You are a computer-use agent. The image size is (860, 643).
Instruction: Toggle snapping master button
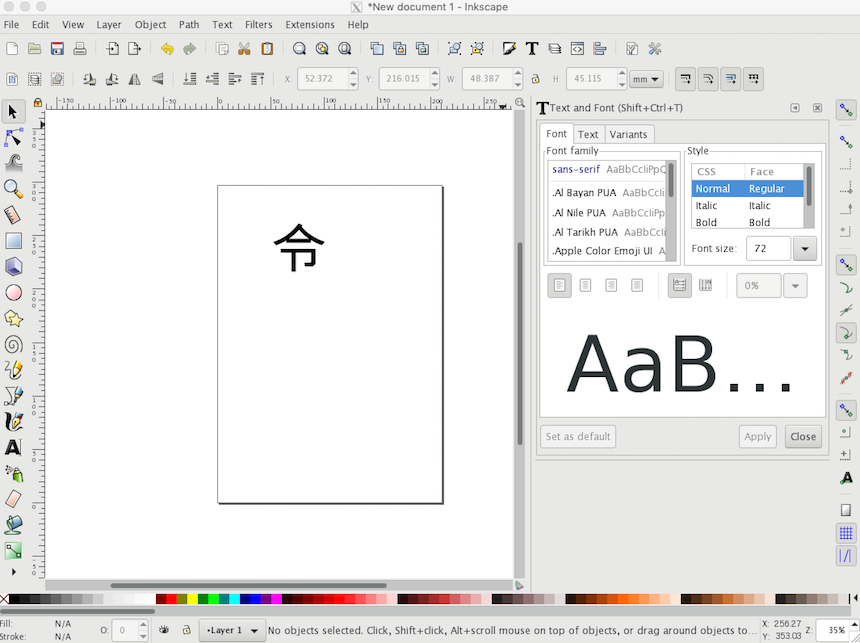pos(846,110)
